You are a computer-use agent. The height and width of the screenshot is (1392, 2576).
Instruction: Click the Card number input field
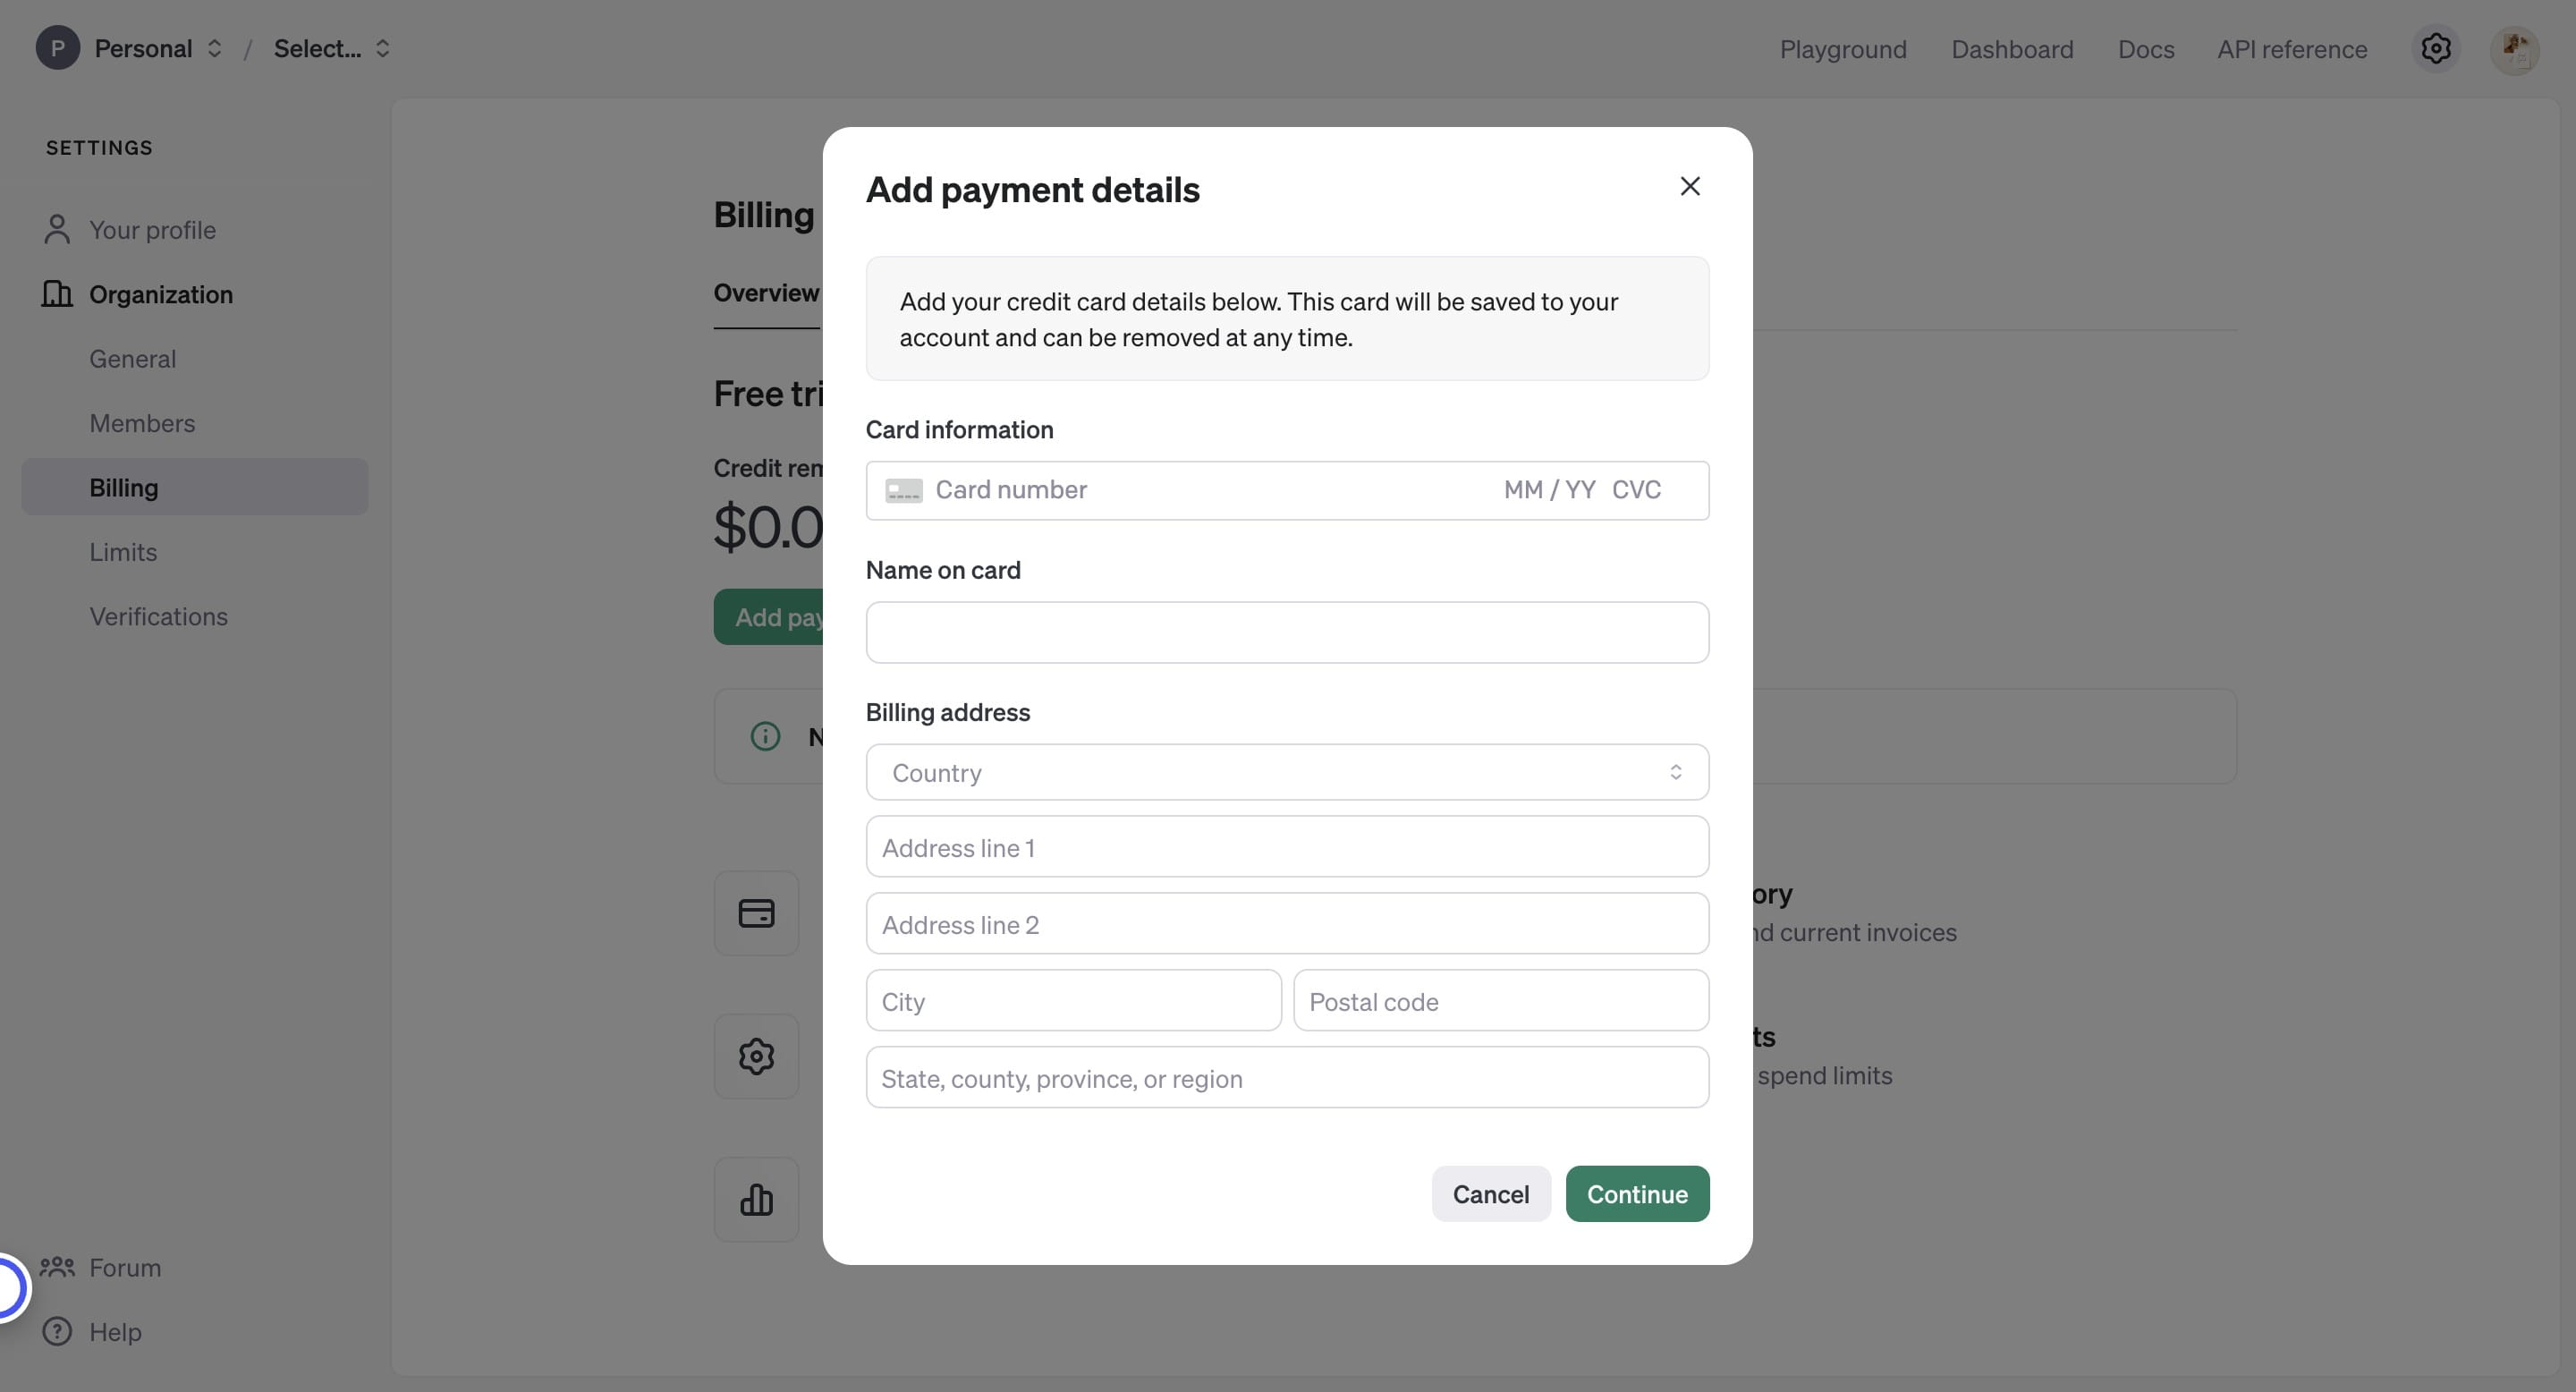1150,490
